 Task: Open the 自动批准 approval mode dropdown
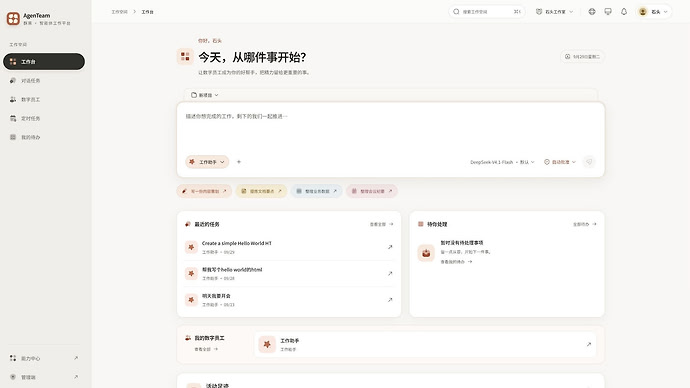[560, 162]
